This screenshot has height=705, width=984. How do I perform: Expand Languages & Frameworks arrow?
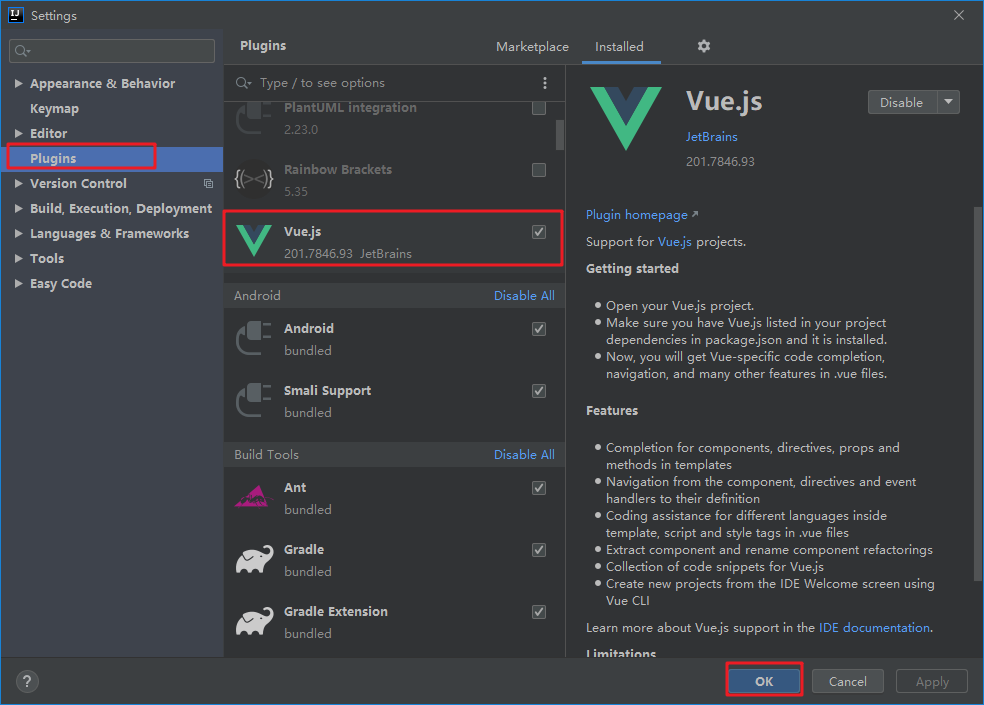(x=19, y=234)
